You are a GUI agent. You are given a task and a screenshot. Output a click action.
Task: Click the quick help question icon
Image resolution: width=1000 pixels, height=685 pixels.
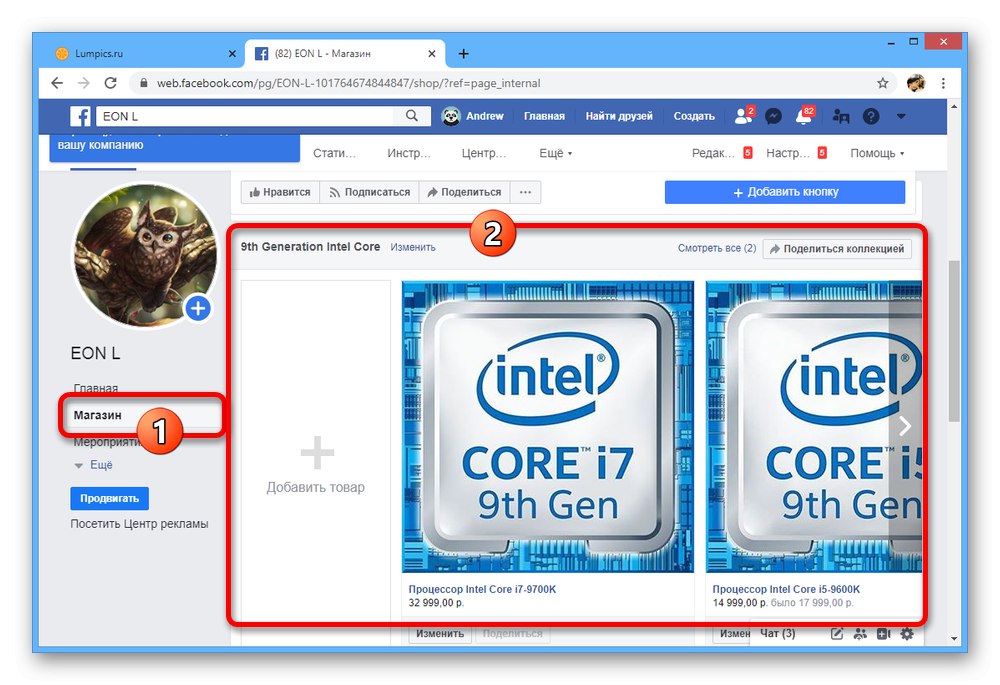coord(871,116)
